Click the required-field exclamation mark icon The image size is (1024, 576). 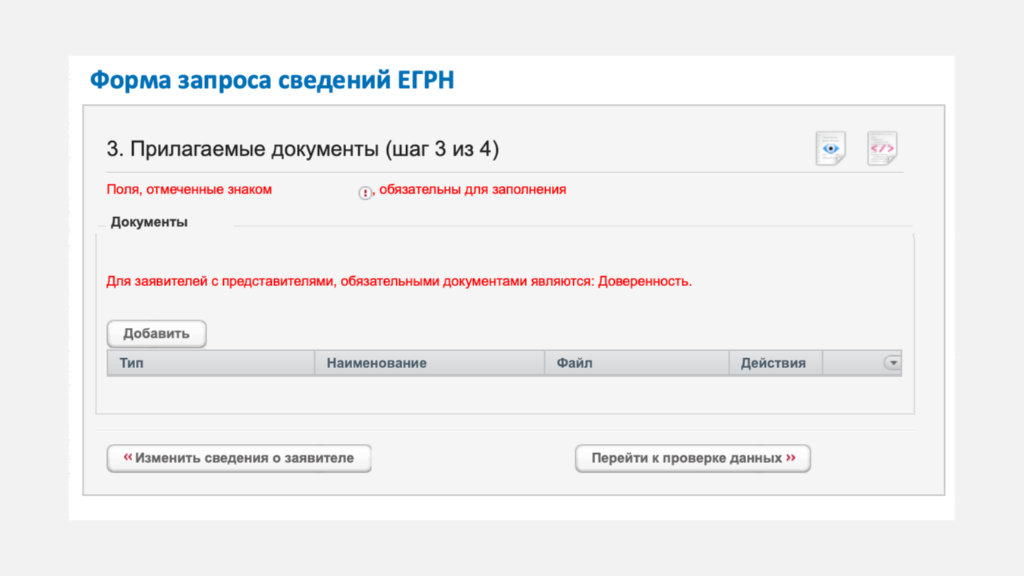pos(365,193)
